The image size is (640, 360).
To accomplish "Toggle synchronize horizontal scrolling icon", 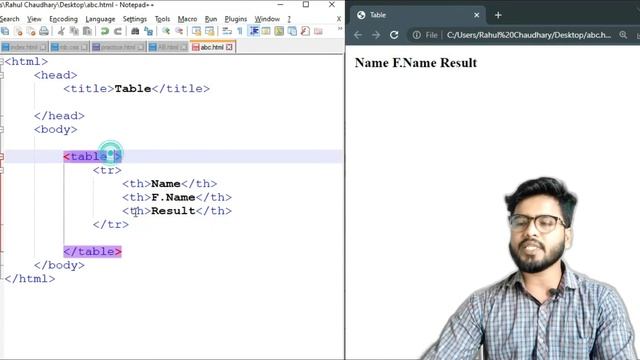I will coord(209,31).
